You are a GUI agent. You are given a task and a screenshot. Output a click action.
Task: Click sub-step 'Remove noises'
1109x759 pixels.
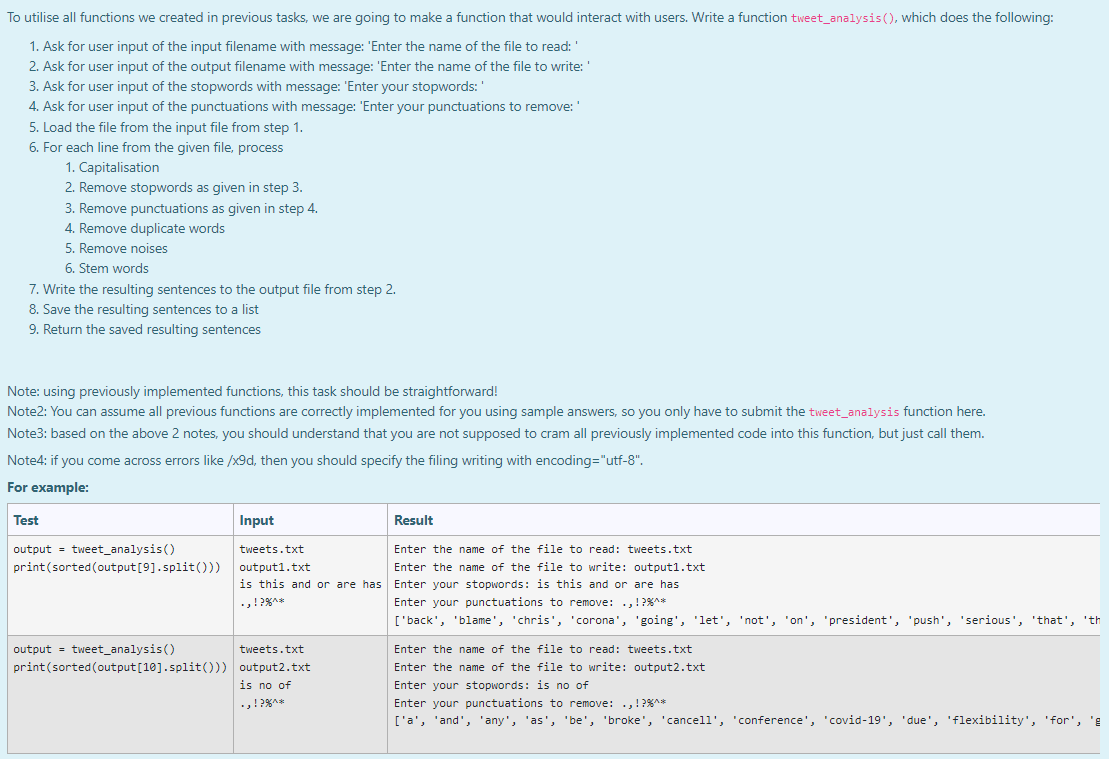click(123, 248)
